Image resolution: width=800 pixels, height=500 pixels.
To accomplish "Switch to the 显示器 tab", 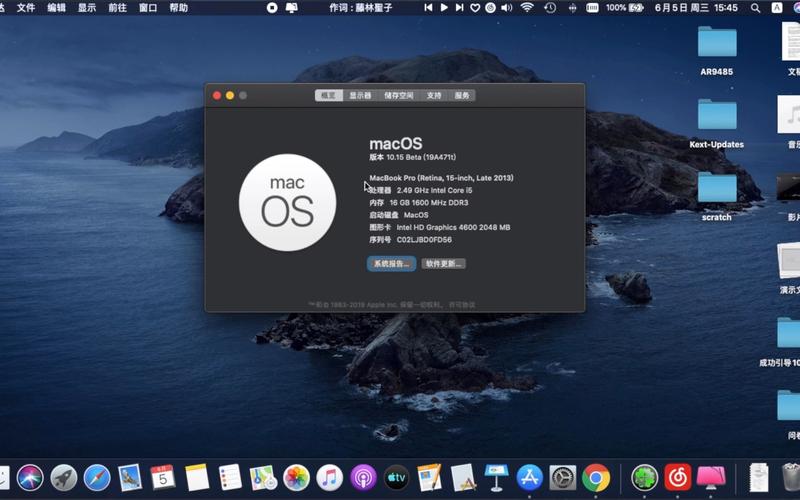I will (360, 95).
